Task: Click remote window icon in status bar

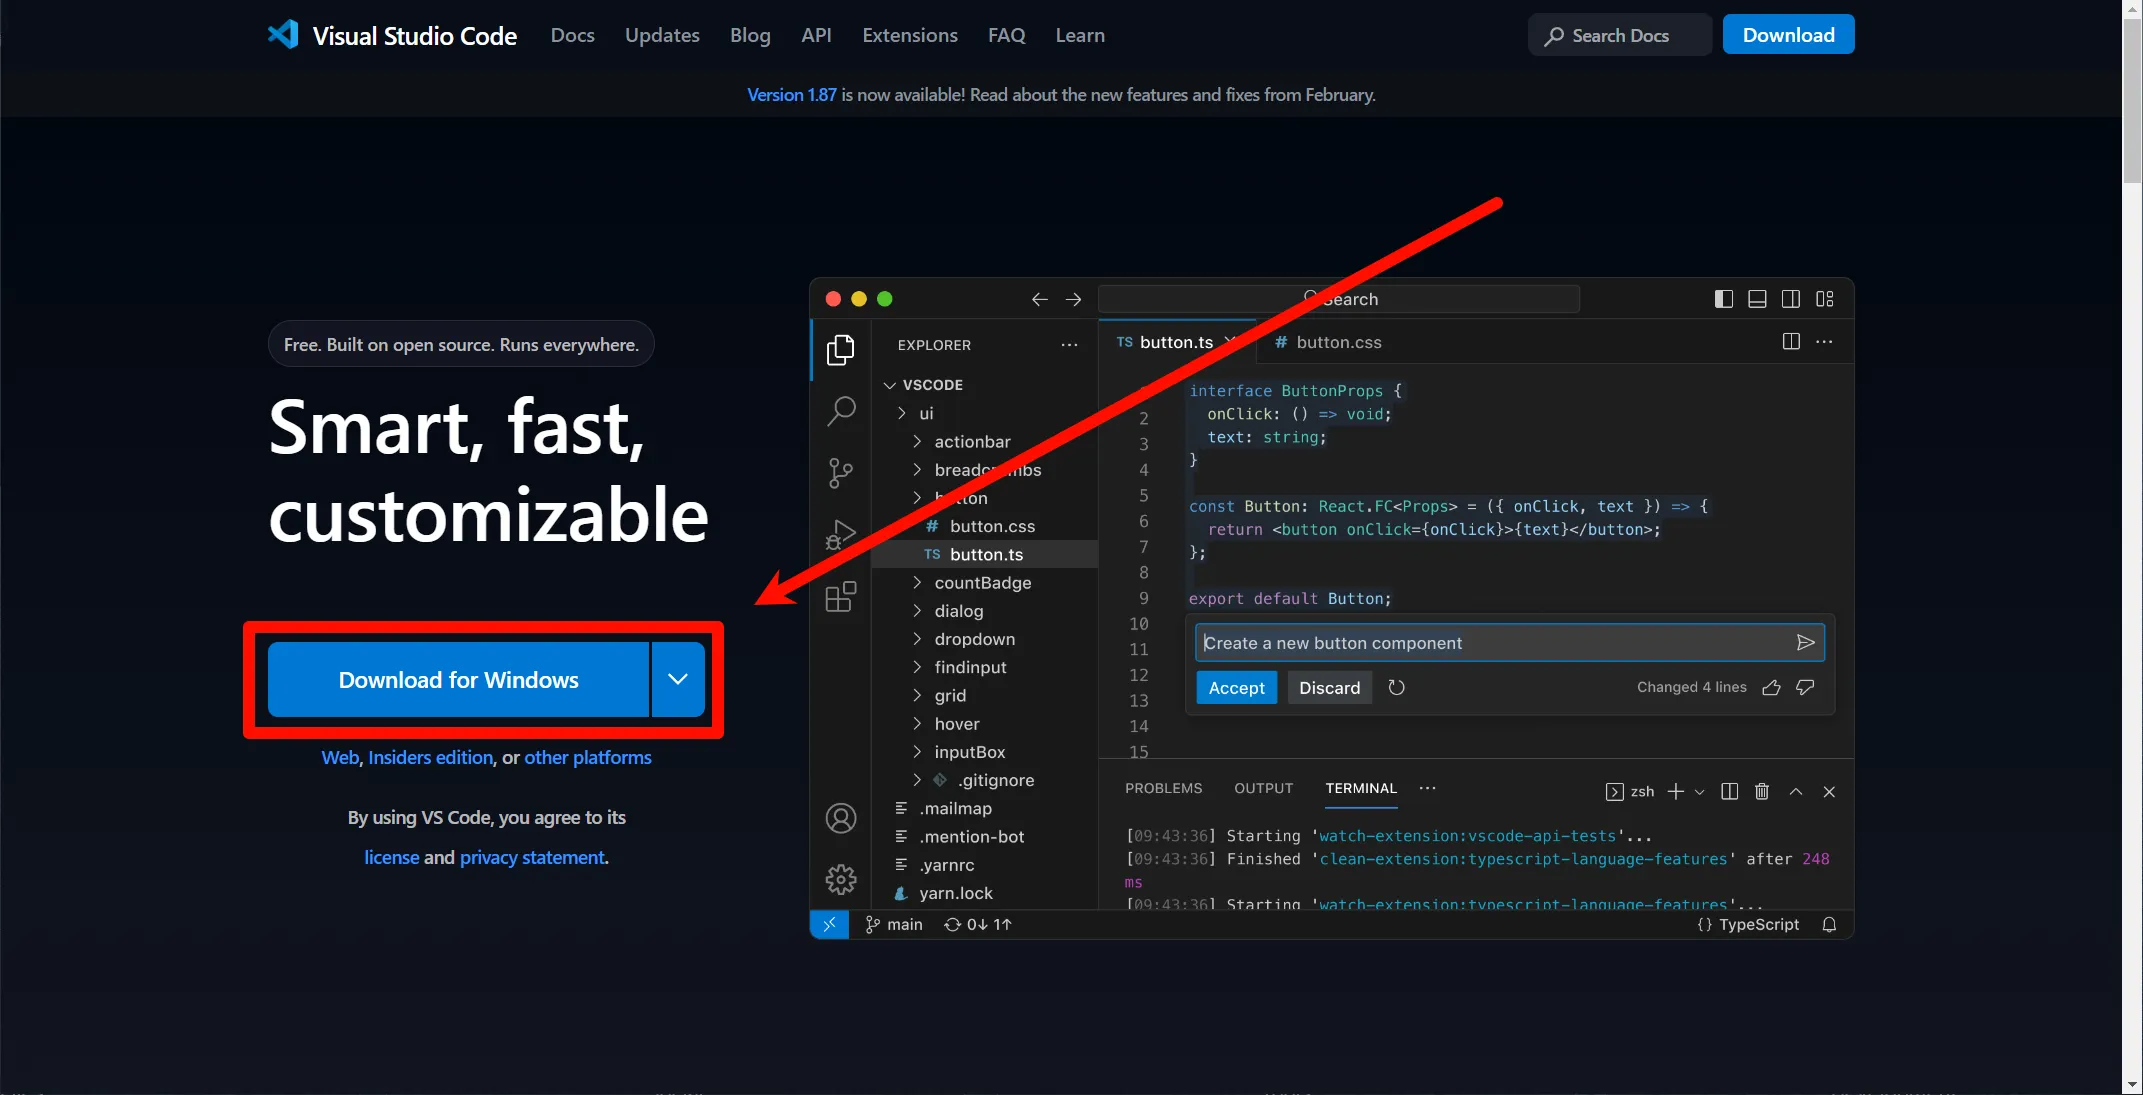Action: [x=829, y=925]
